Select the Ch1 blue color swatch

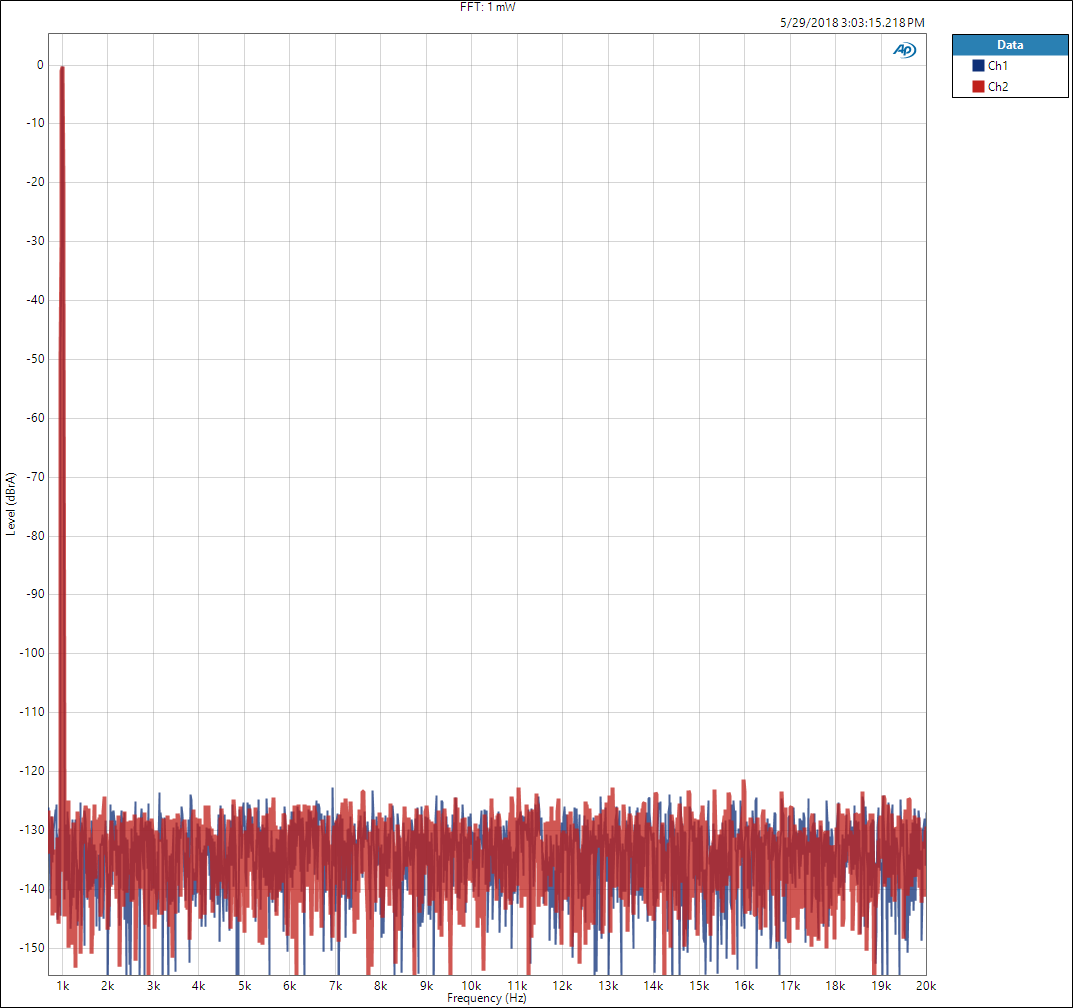click(x=978, y=66)
